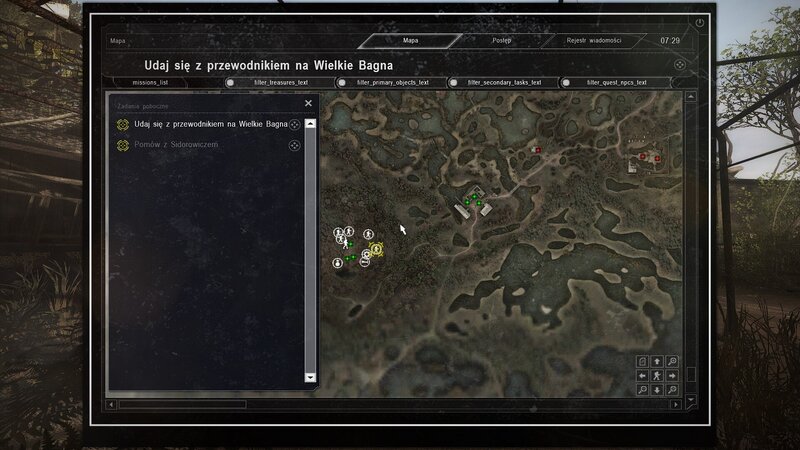Pan map right with arrow button

(x=672, y=376)
